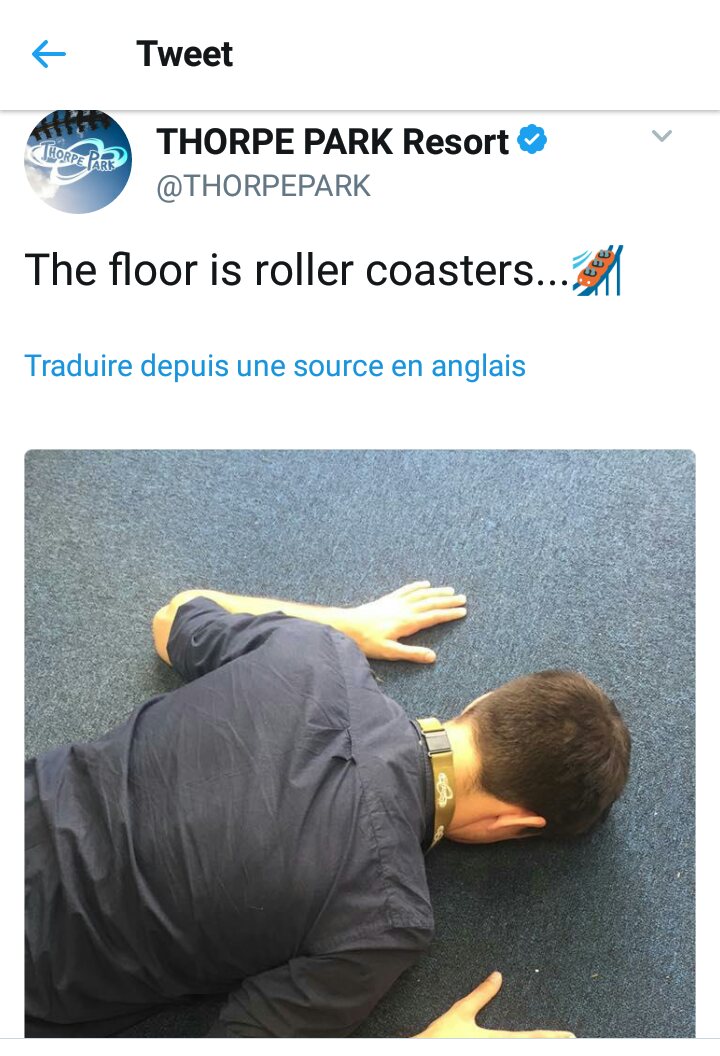Viewport: 720px width, 1056px height.
Task: Tap the roller coaster emoji
Action: click(598, 271)
